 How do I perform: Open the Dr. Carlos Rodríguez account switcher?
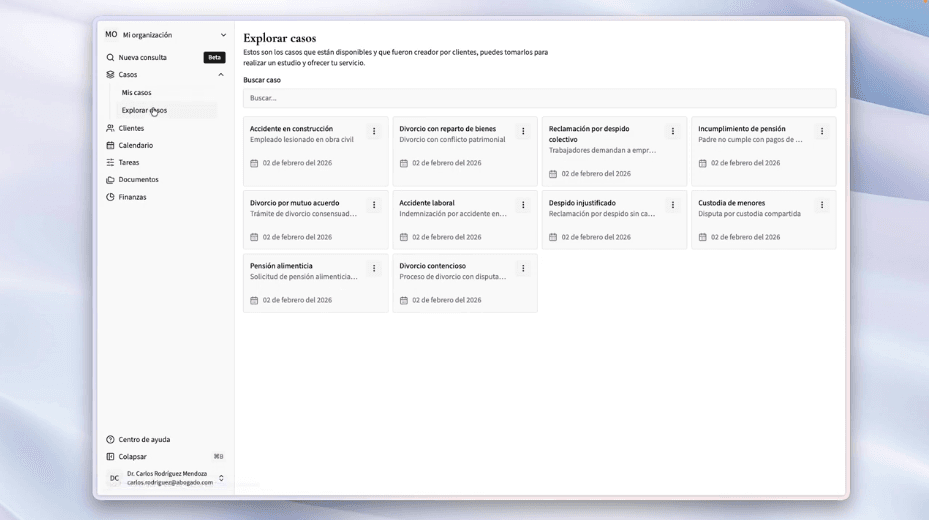tap(221, 478)
